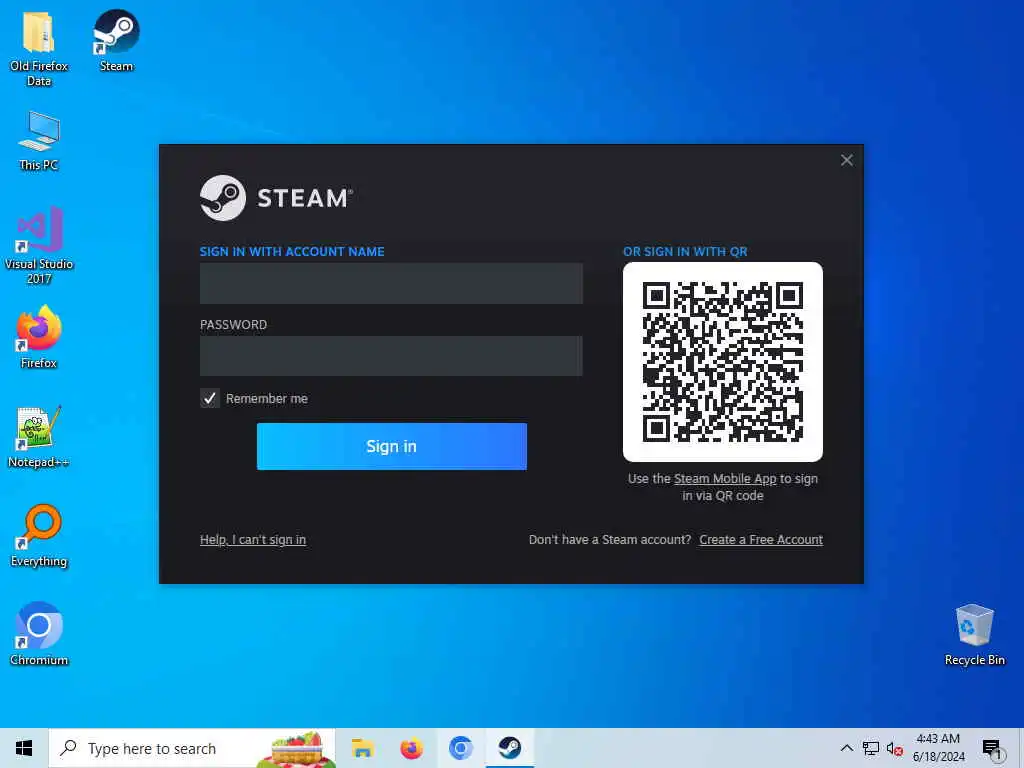Open File Explorer from the taskbar
The image size is (1024, 768).
click(x=362, y=748)
